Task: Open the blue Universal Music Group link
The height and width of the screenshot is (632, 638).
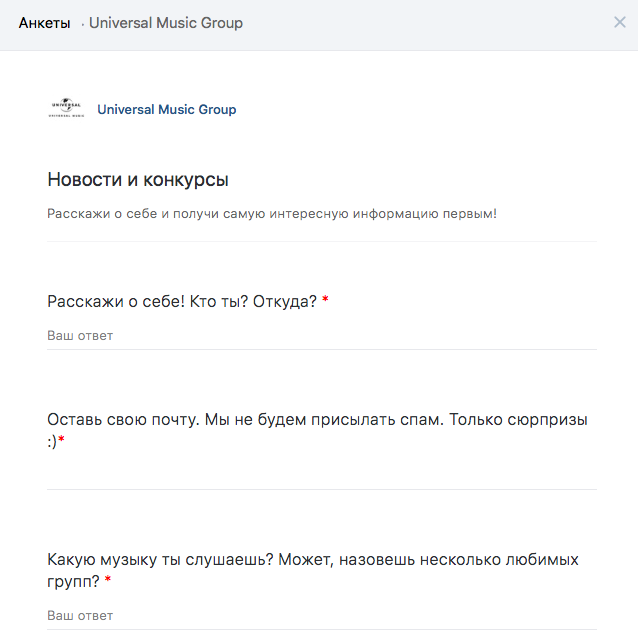Action: 166,109
